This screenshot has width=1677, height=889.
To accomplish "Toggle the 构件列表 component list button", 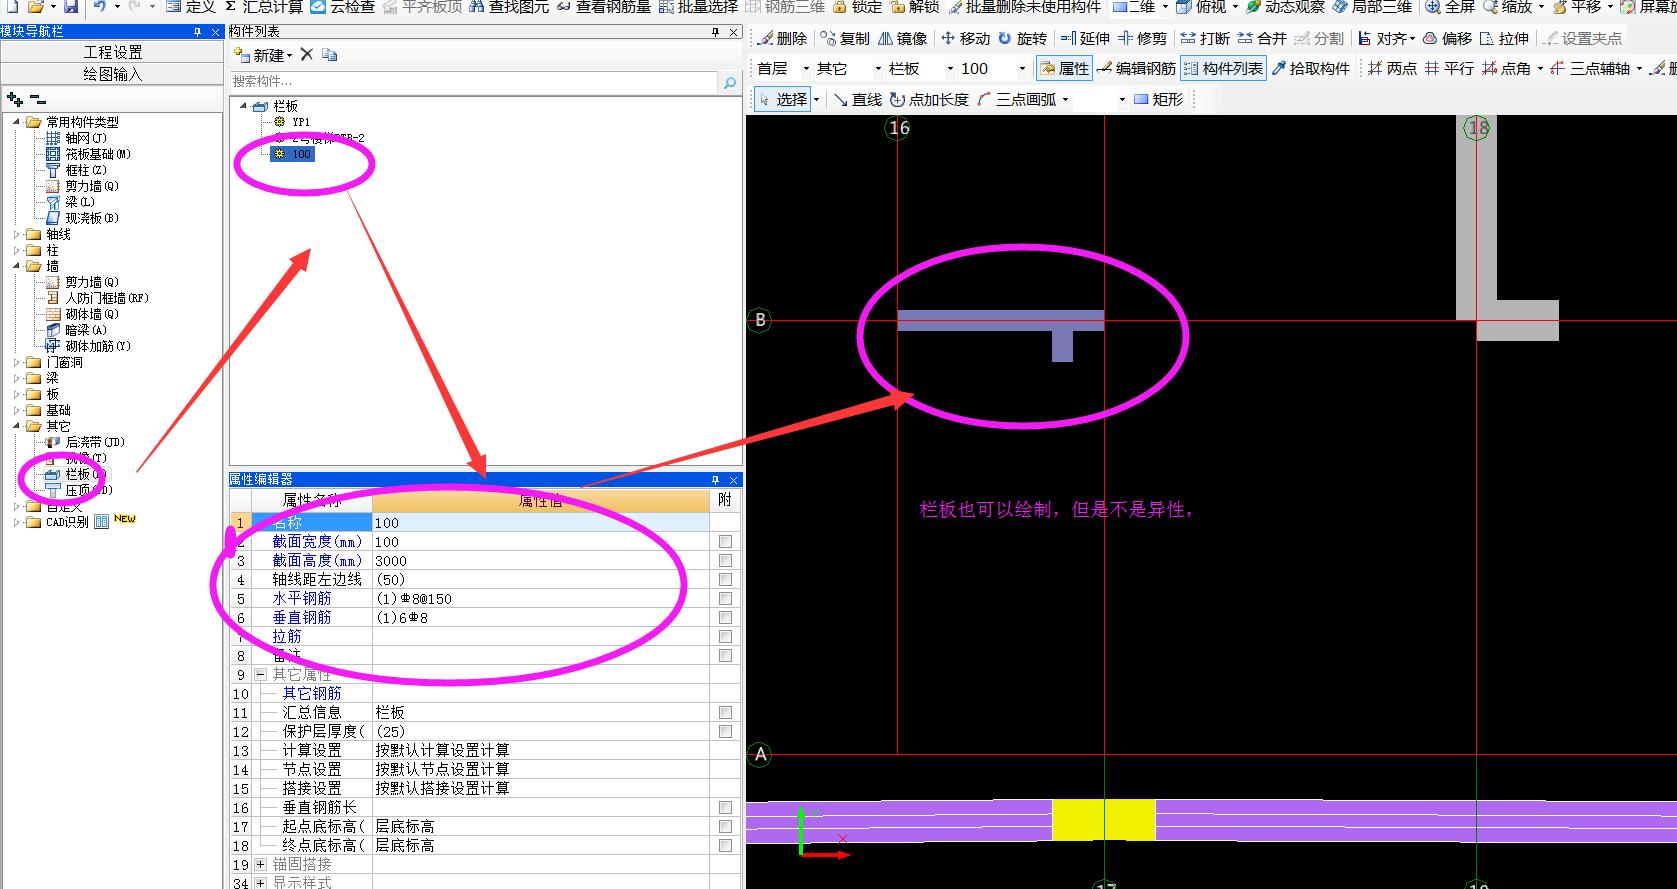I will (x=1223, y=68).
